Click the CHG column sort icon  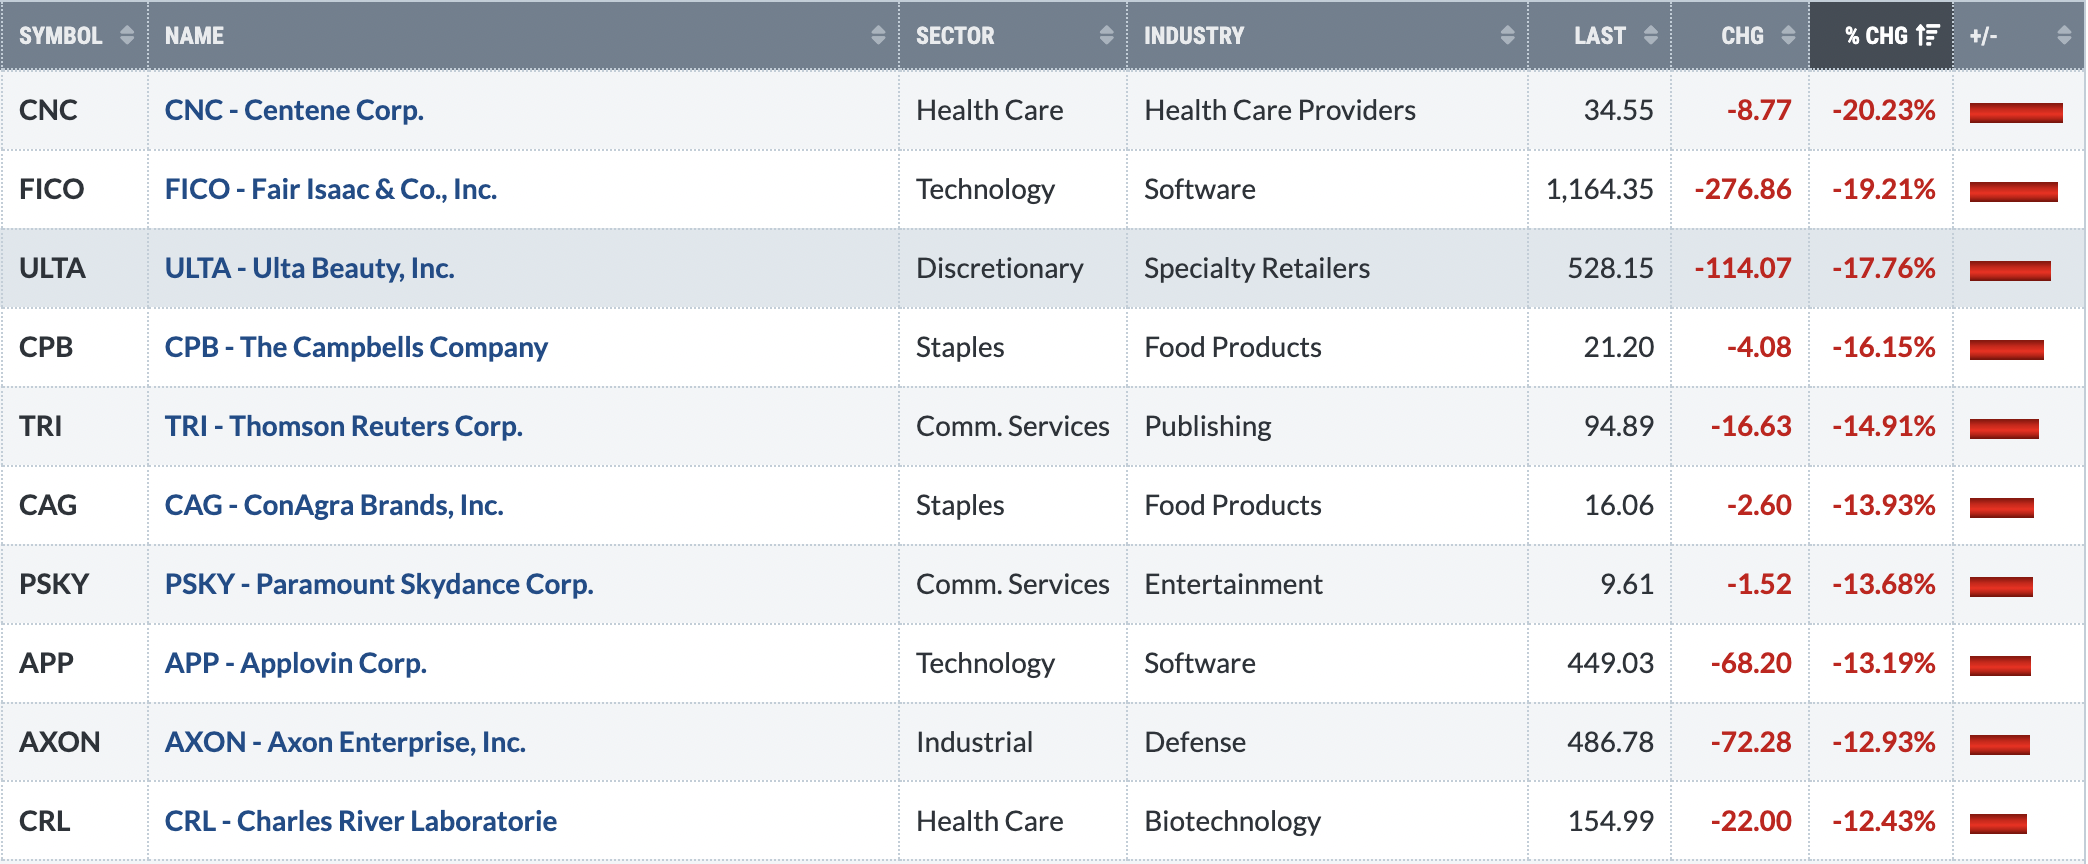click(x=1788, y=36)
